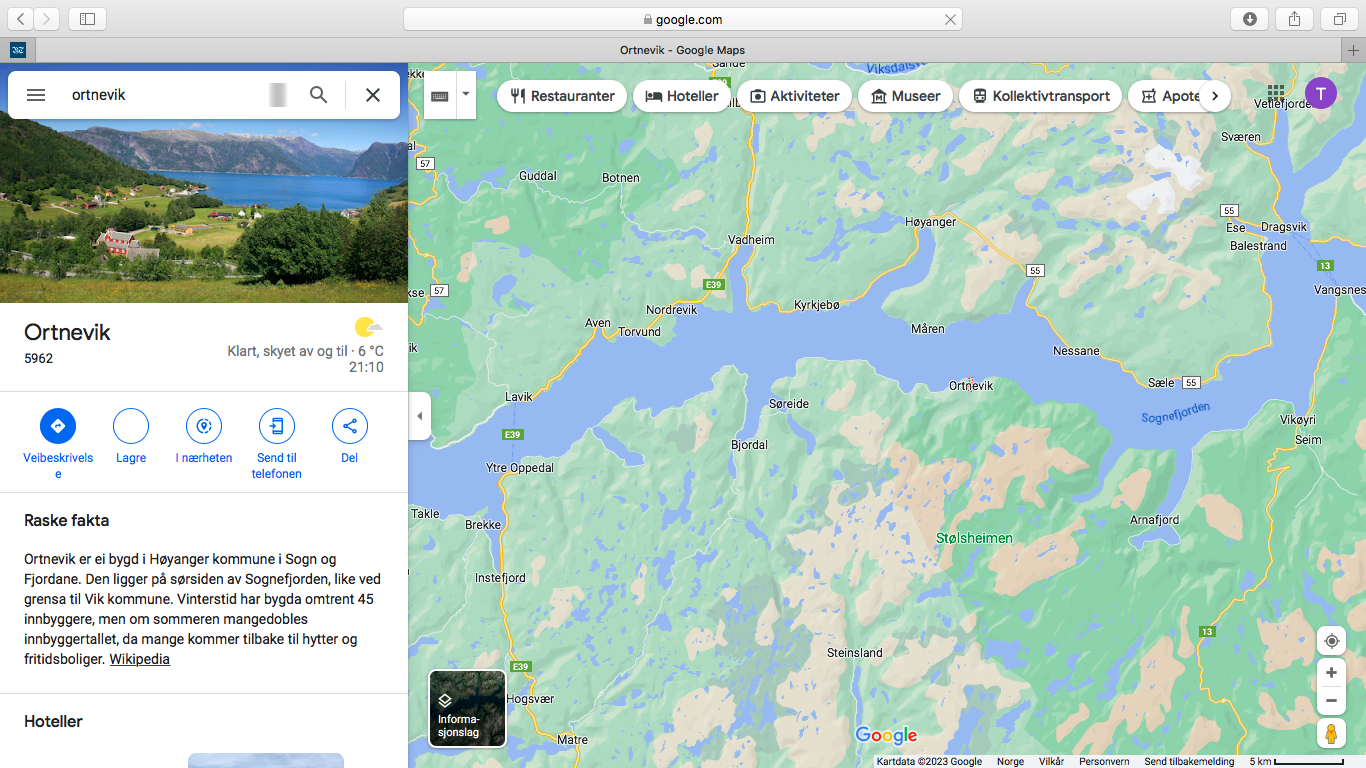Click the Kyrkjebø place label
This screenshot has height=768, width=1366.
tap(817, 304)
